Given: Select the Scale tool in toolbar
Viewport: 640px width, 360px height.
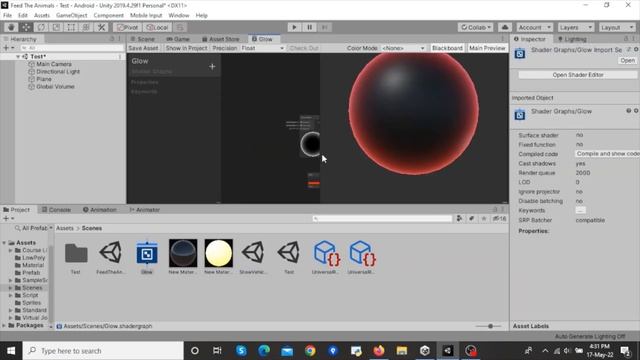Looking at the screenshot, I should [56, 27].
